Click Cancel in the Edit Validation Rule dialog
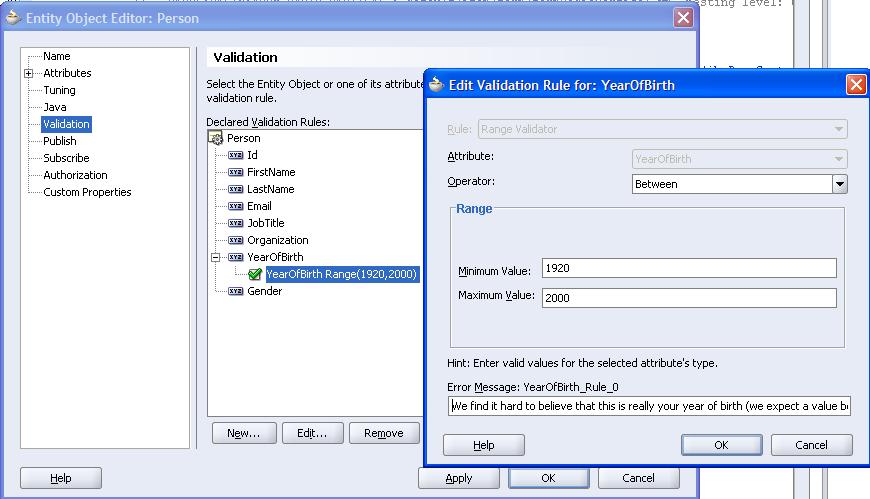 [811, 445]
